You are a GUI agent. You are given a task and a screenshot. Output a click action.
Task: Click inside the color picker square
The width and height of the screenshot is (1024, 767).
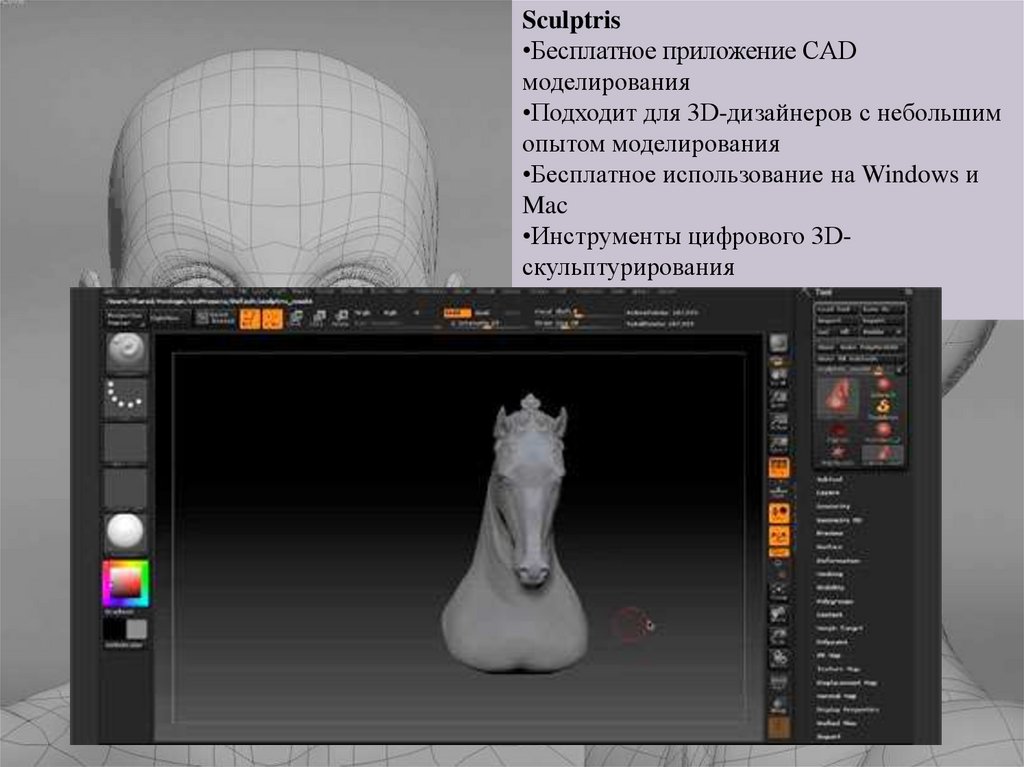(x=124, y=580)
